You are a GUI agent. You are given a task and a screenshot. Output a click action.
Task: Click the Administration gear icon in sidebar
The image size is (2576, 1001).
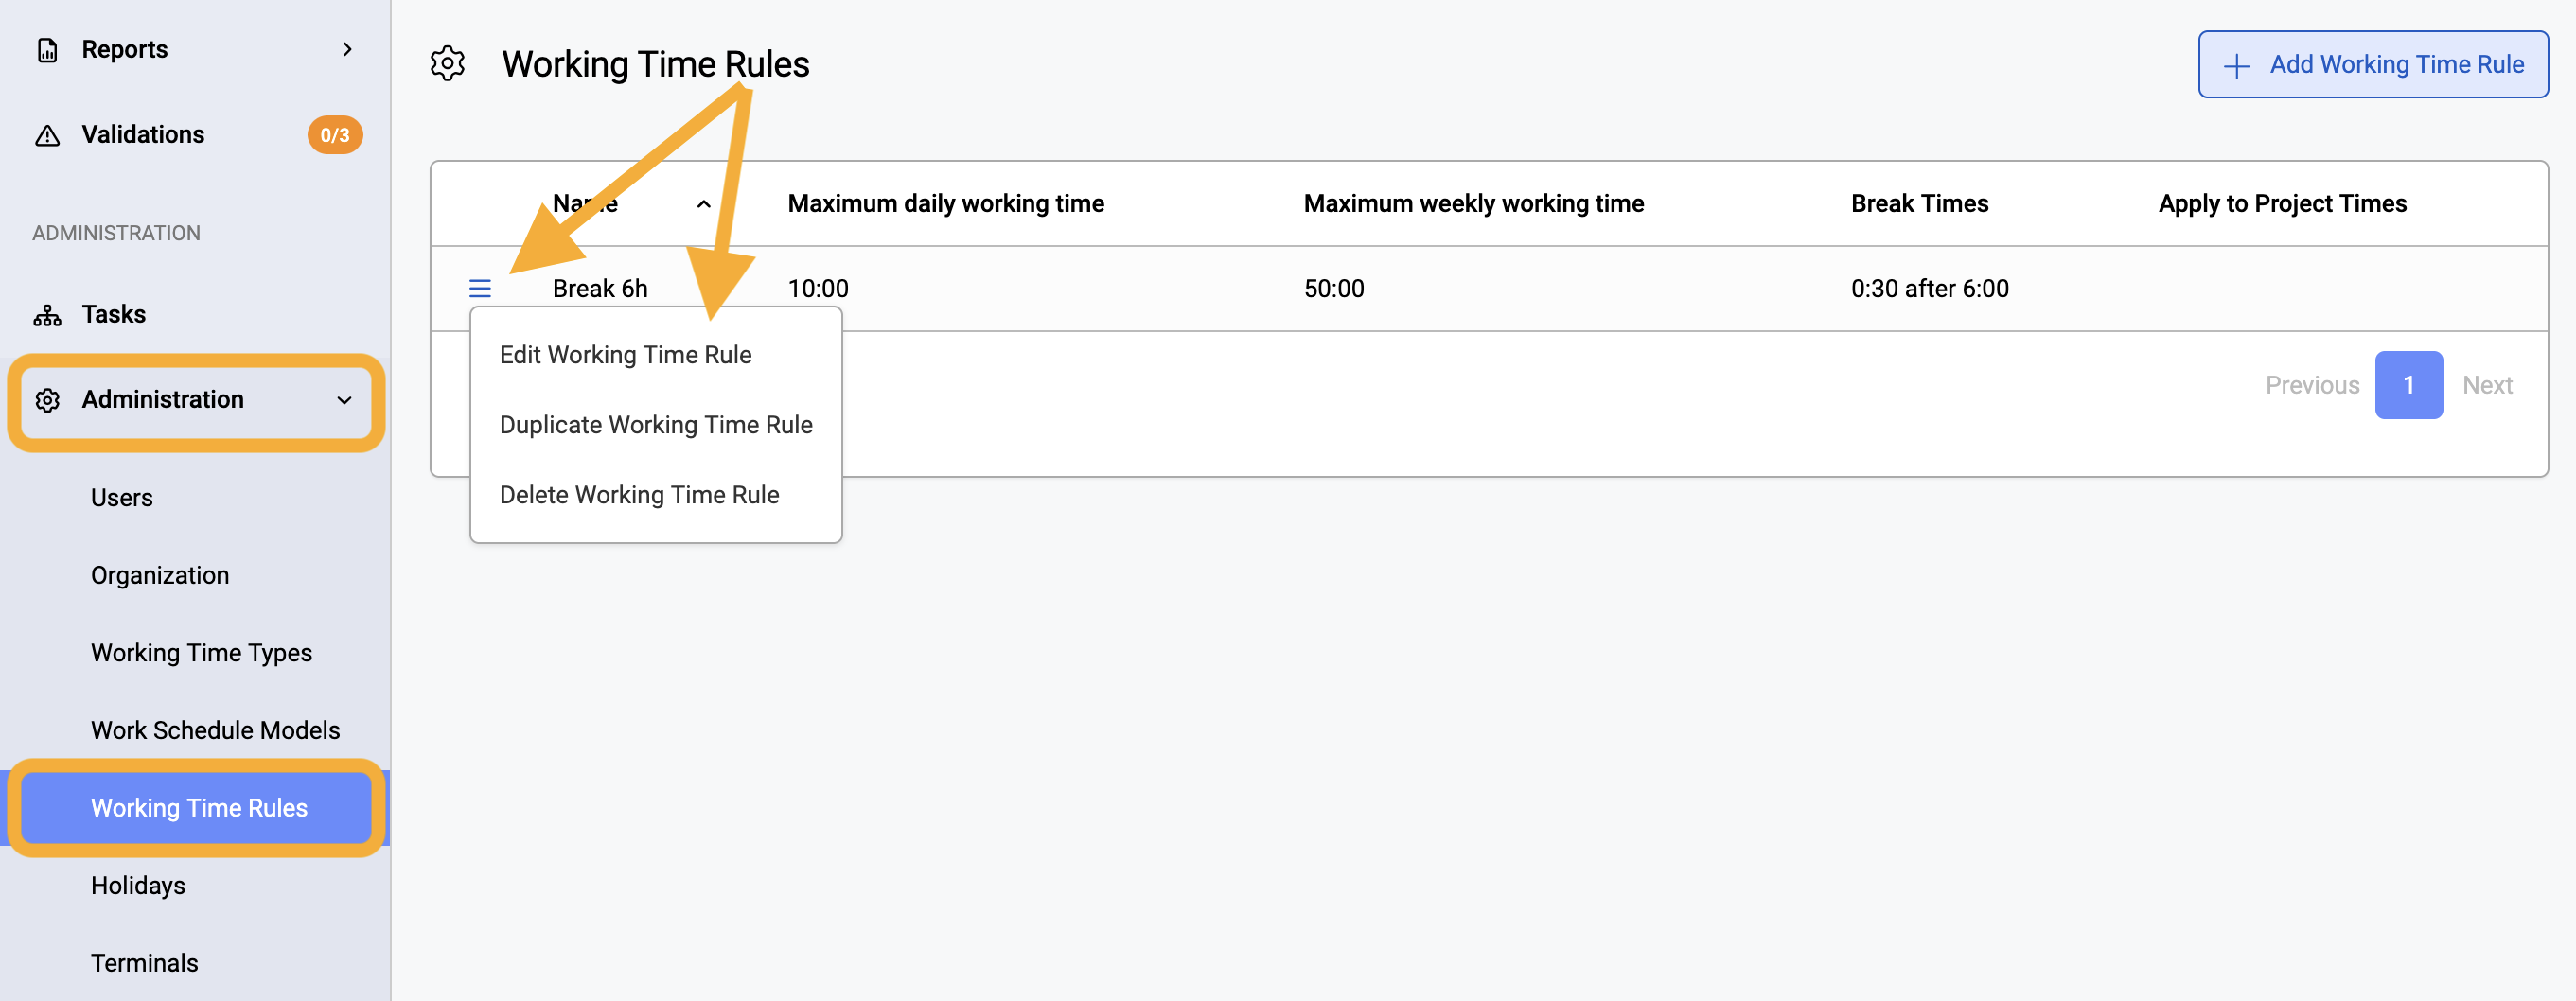tap(47, 400)
